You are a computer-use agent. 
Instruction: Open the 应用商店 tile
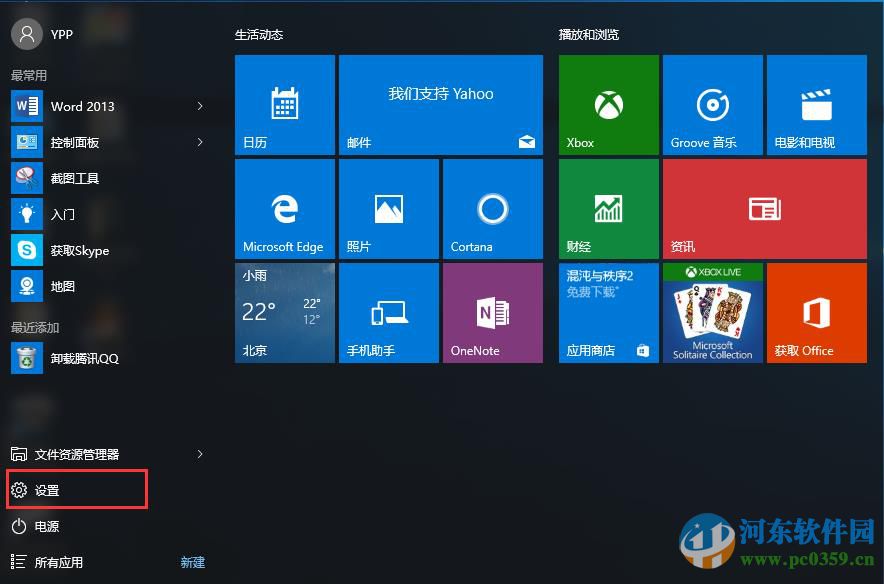608,312
